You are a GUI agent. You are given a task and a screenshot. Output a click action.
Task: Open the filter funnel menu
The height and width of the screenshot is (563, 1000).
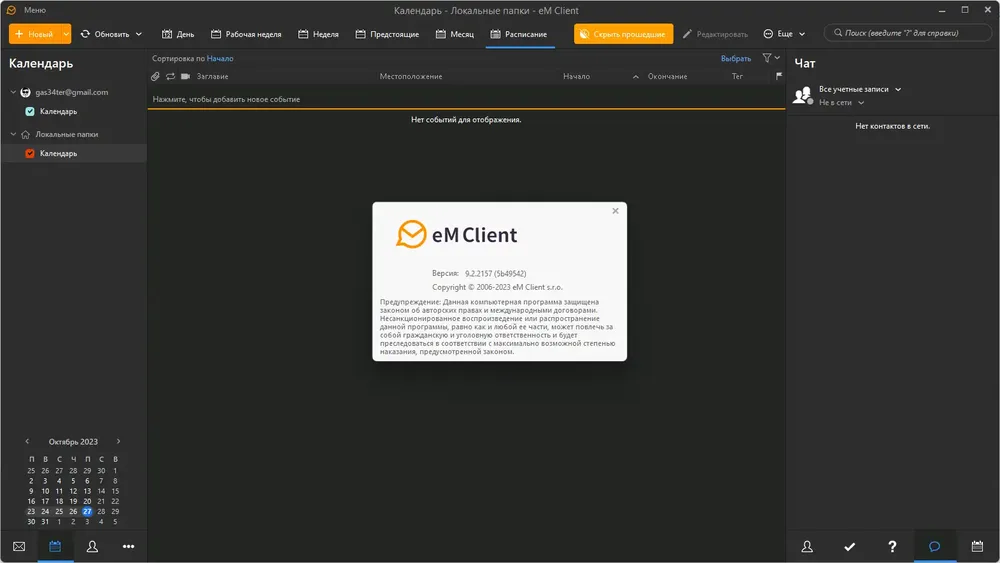pyautogui.click(x=771, y=58)
